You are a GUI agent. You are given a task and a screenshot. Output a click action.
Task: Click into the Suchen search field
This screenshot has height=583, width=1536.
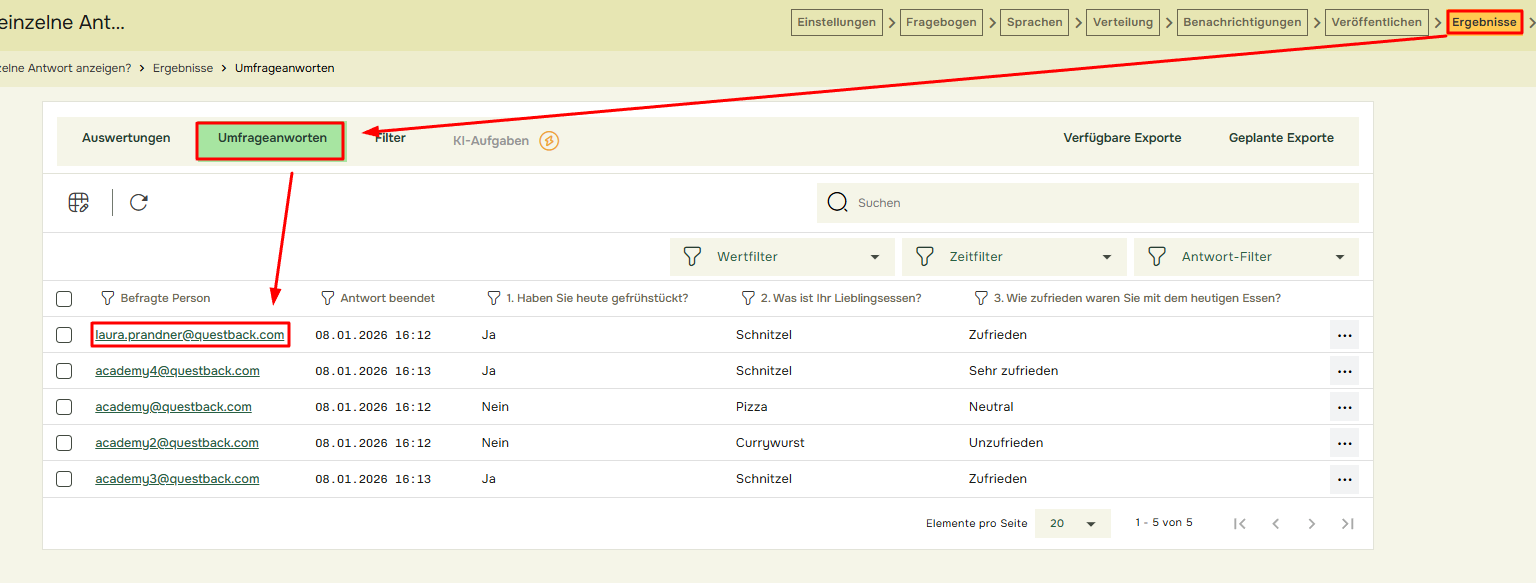click(x=1100, y=203)
